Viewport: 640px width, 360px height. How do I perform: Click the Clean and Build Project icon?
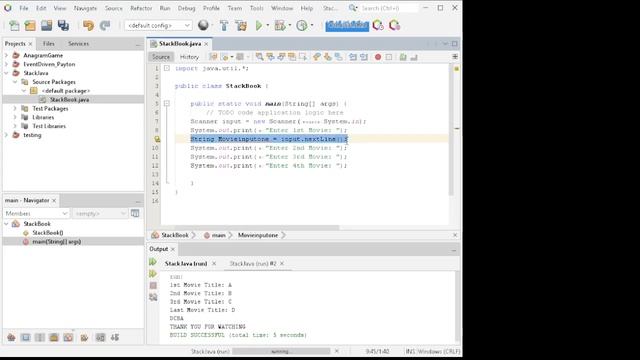241,25
